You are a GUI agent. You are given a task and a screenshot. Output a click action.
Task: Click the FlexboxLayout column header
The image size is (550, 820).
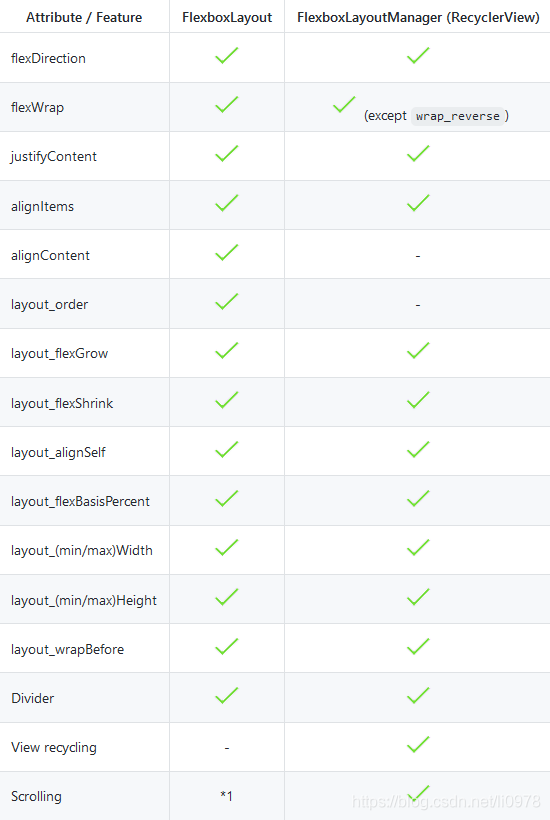coord(227,17)
